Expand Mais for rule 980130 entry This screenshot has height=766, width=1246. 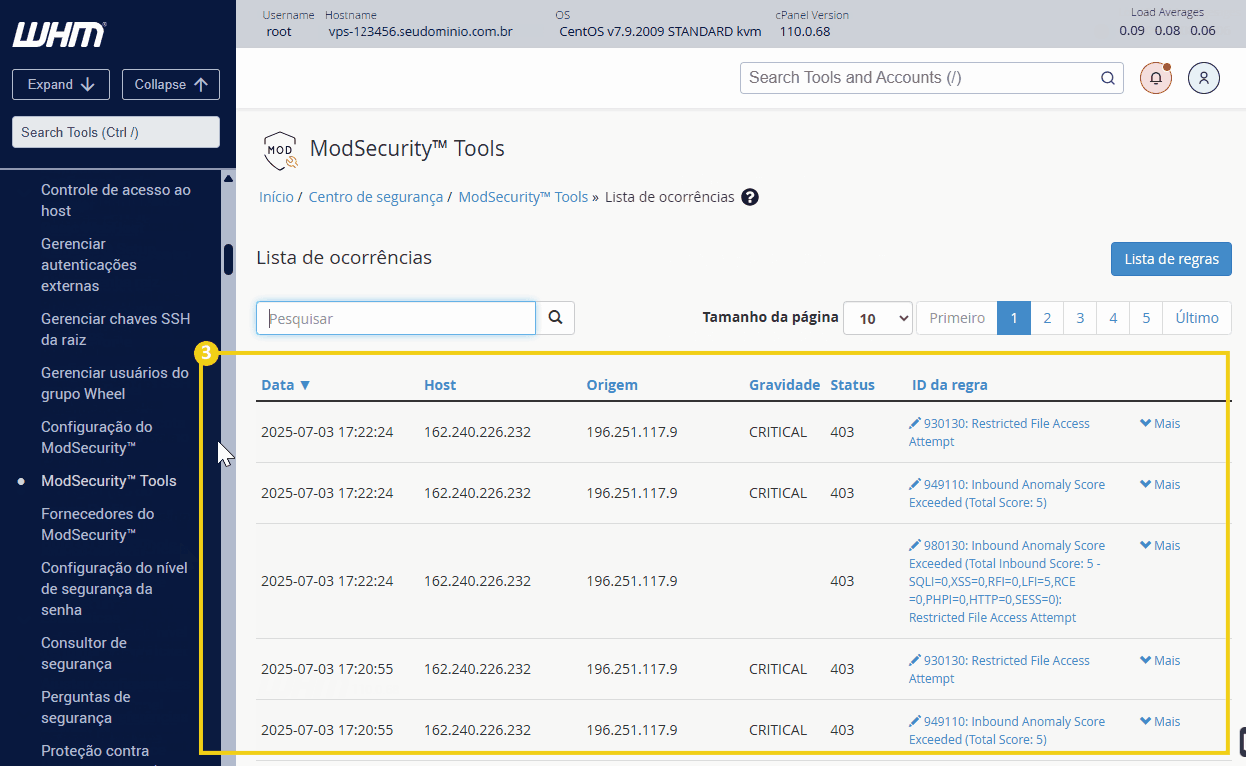(1160, 545)
